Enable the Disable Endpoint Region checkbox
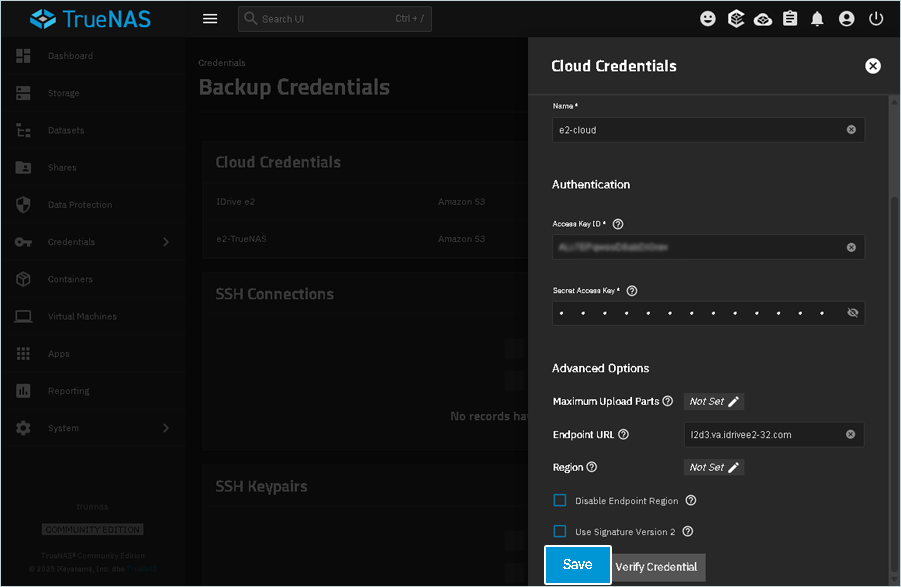The image size is (901, 587). [560, 500]
